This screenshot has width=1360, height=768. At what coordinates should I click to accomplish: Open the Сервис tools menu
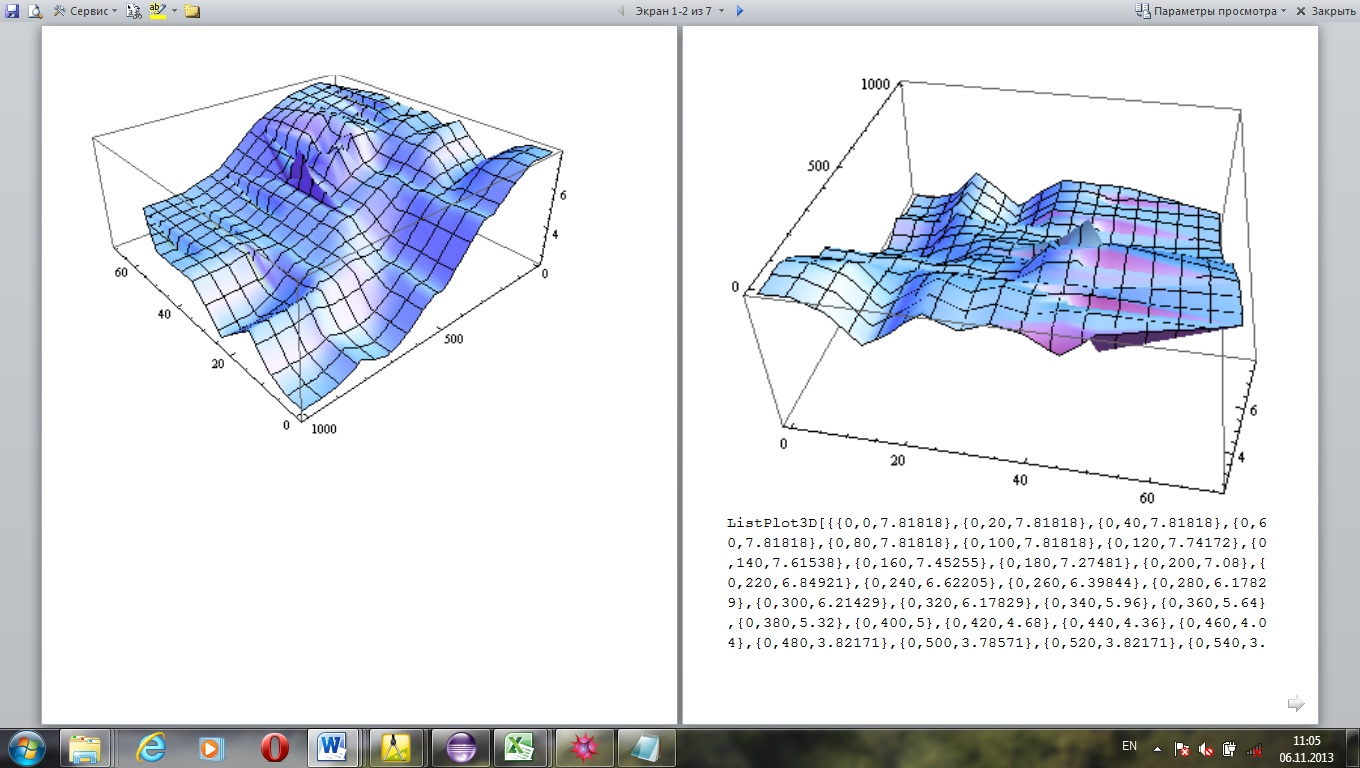pos(84,11)
